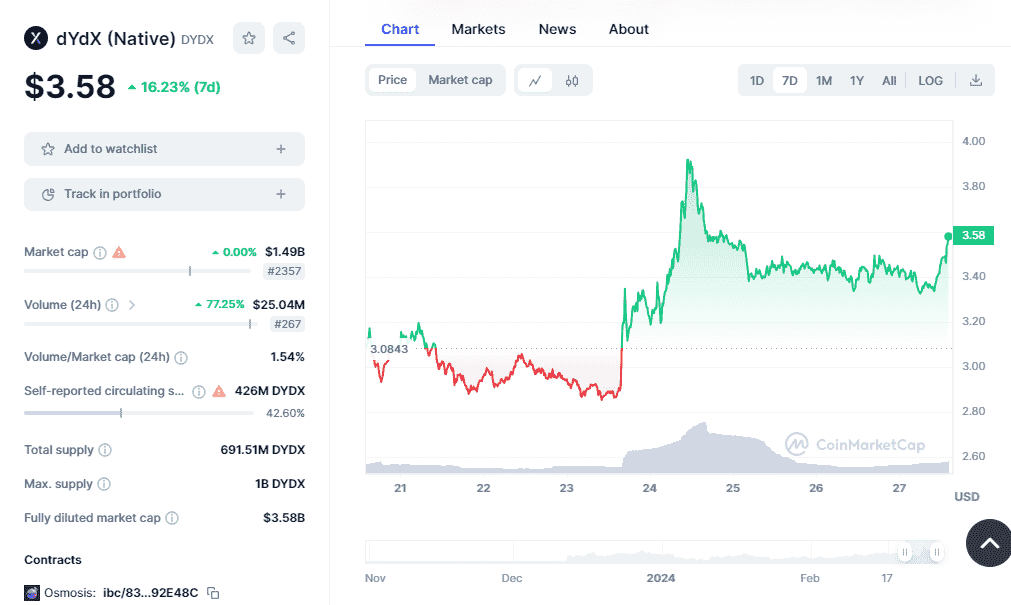Click the #2357 market cap rank badge
1011x605 pixels.
[x=284, y=271]
